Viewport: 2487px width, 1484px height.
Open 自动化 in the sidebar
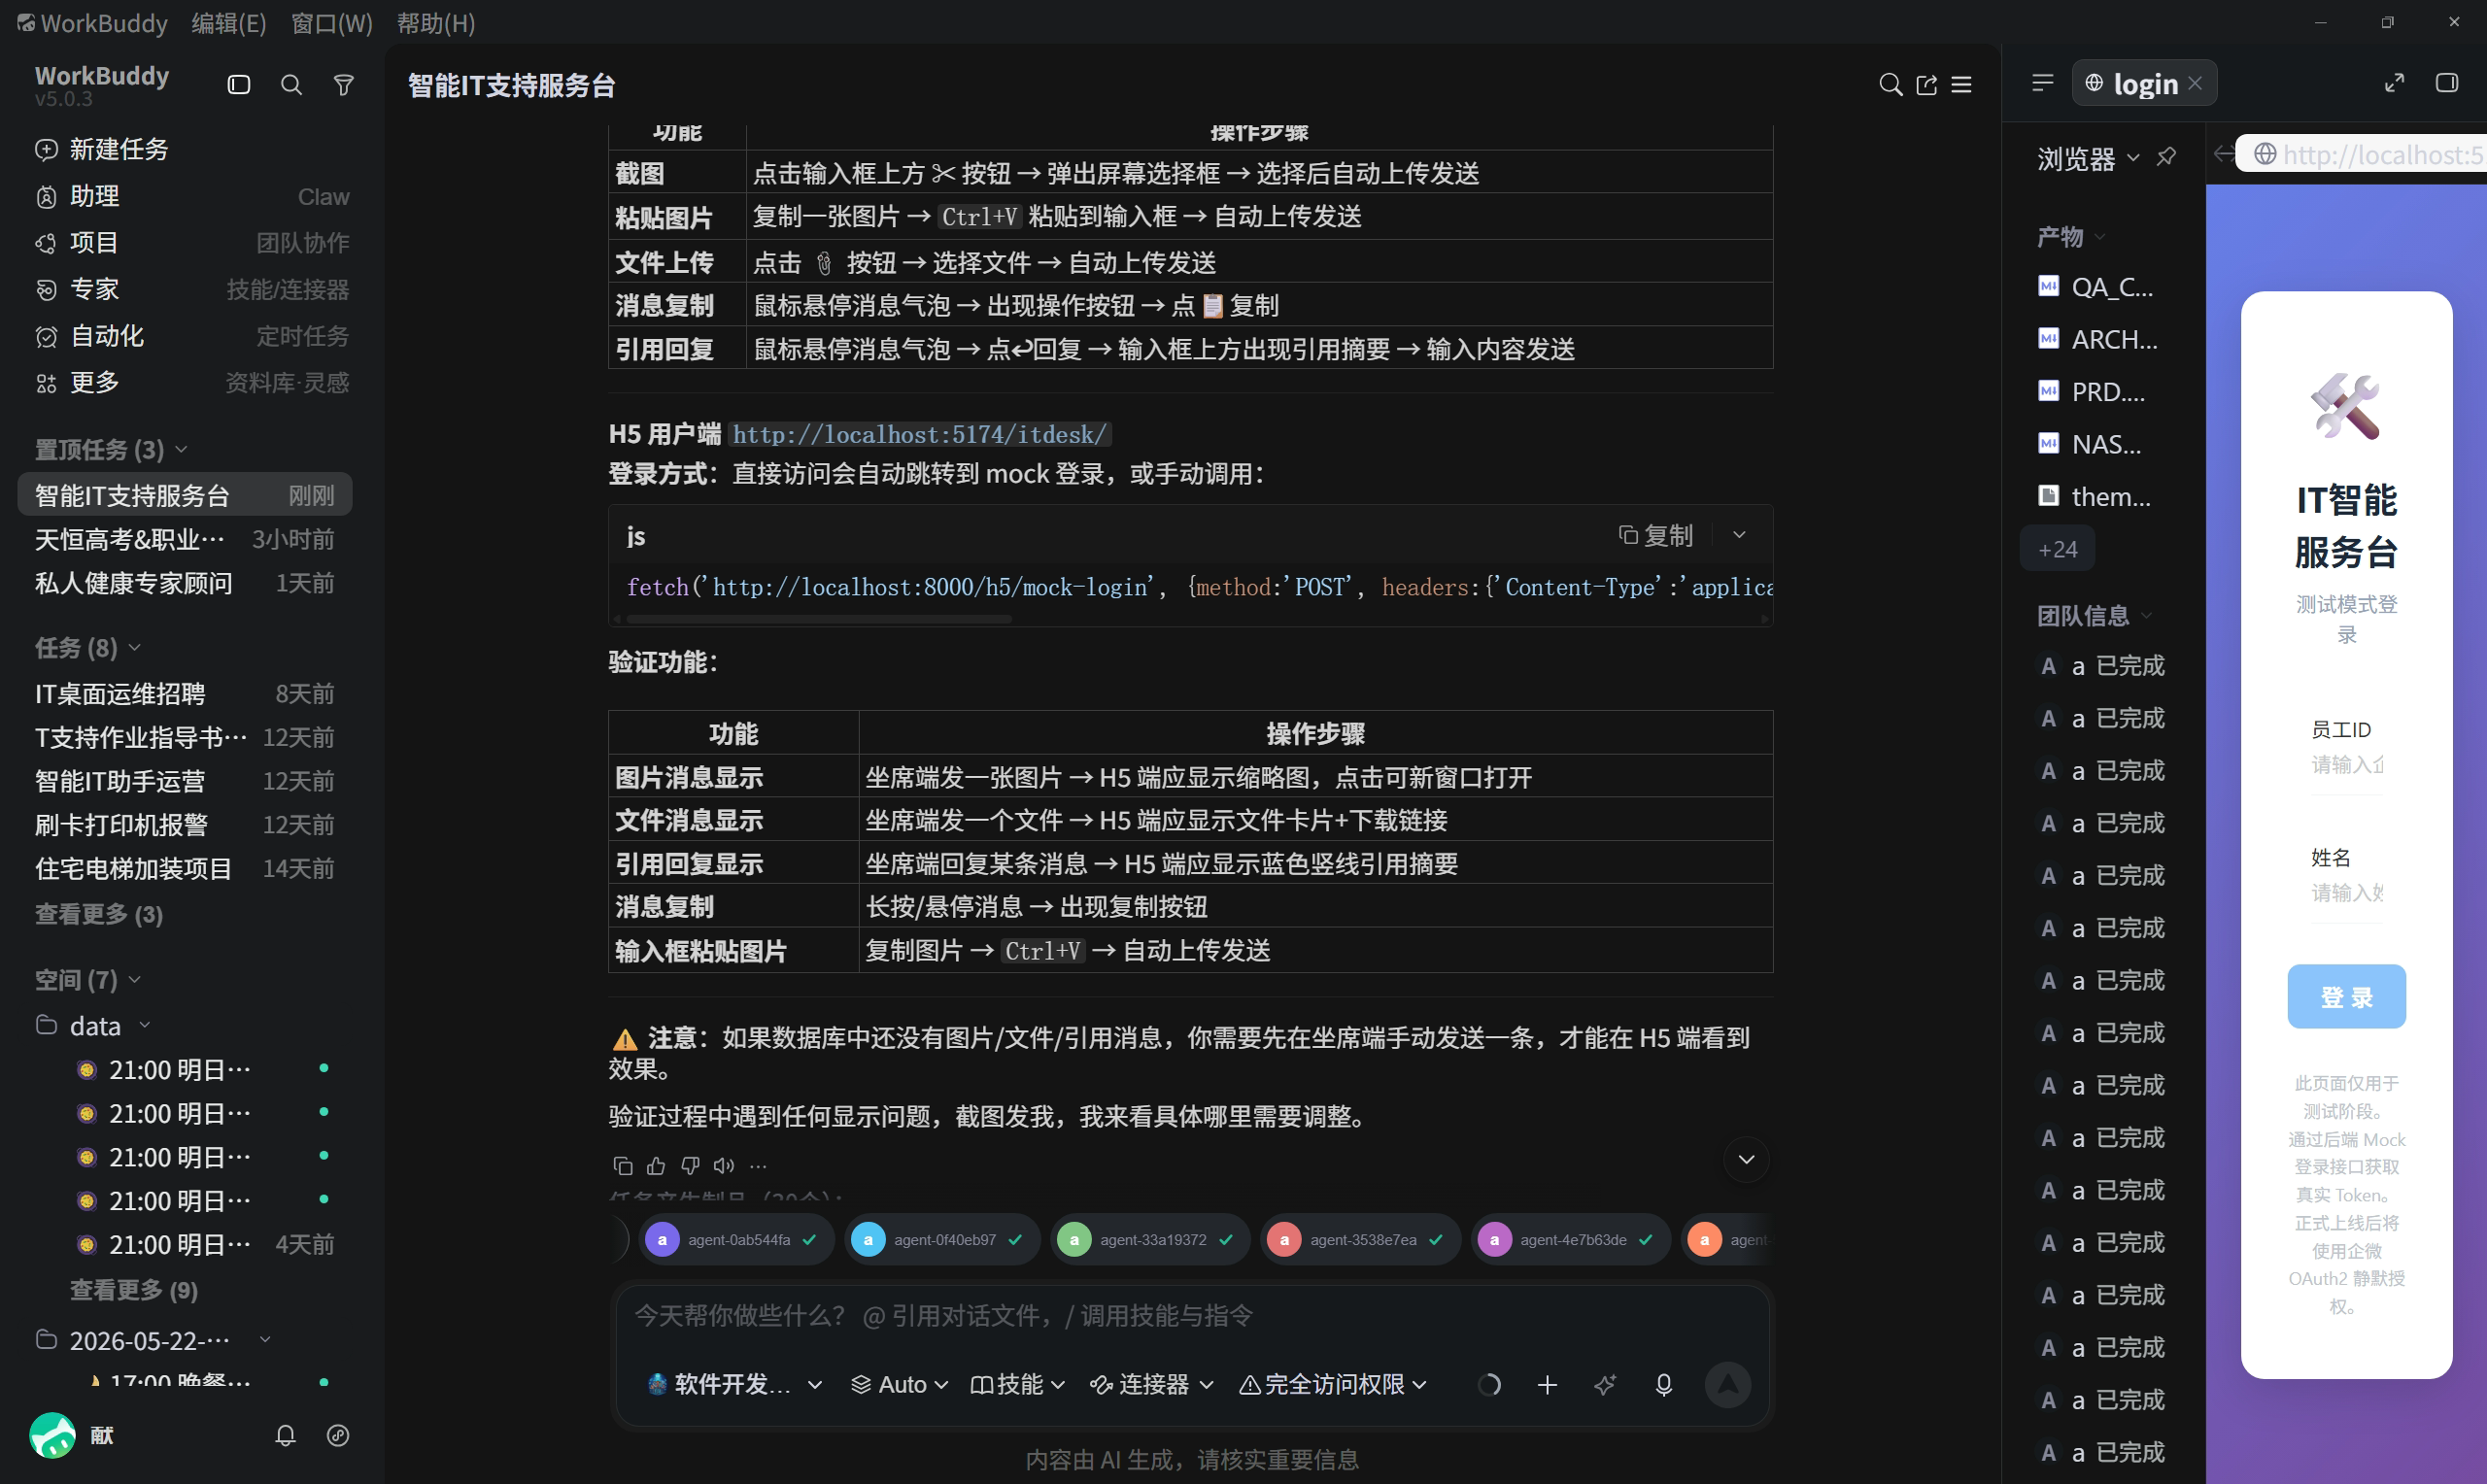pos(192,336)
